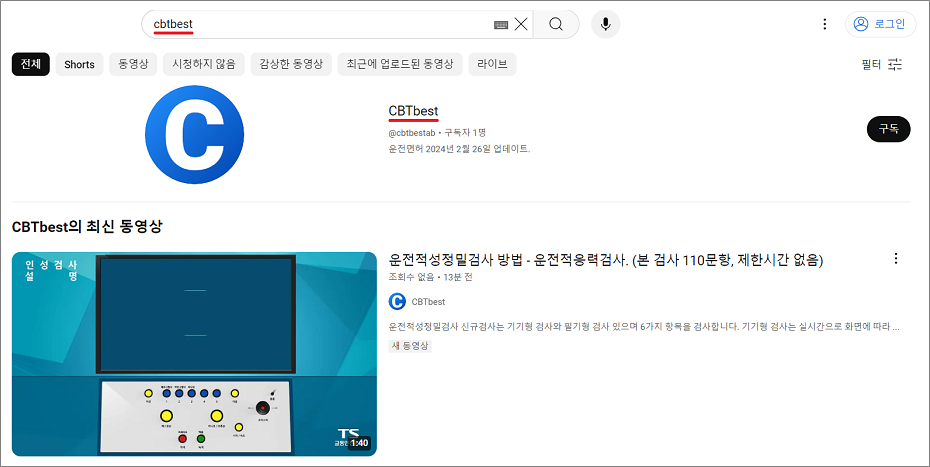Viewport: 930px width, 467px height.
Task: Select 최근에 업로드된 동영상 chip
Action: 400,64
